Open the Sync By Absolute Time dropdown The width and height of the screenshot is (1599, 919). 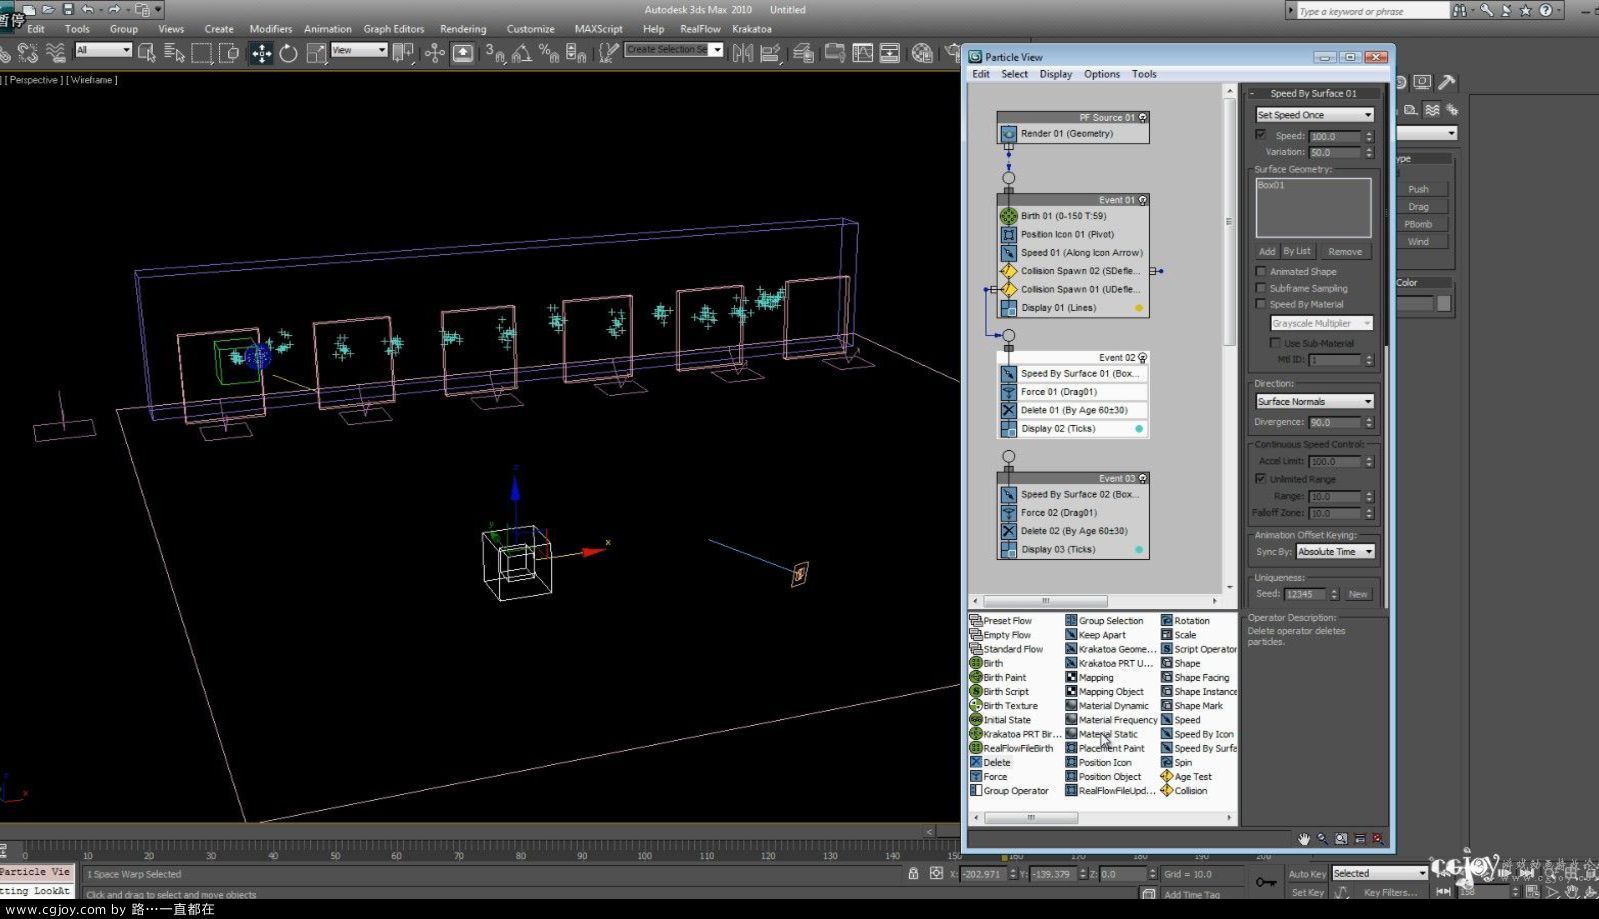1335,551
